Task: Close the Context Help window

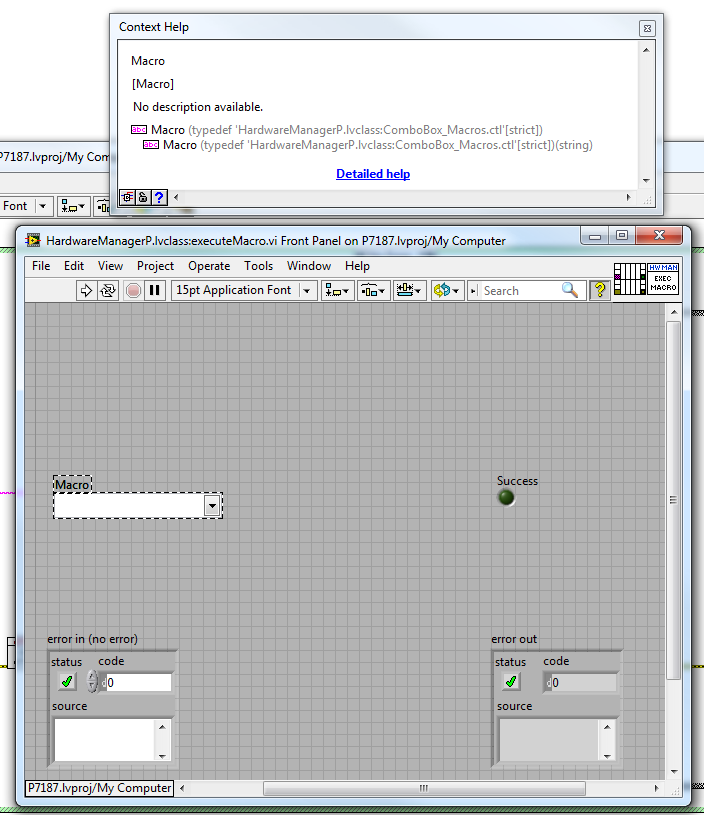Action: coord(647,29)
